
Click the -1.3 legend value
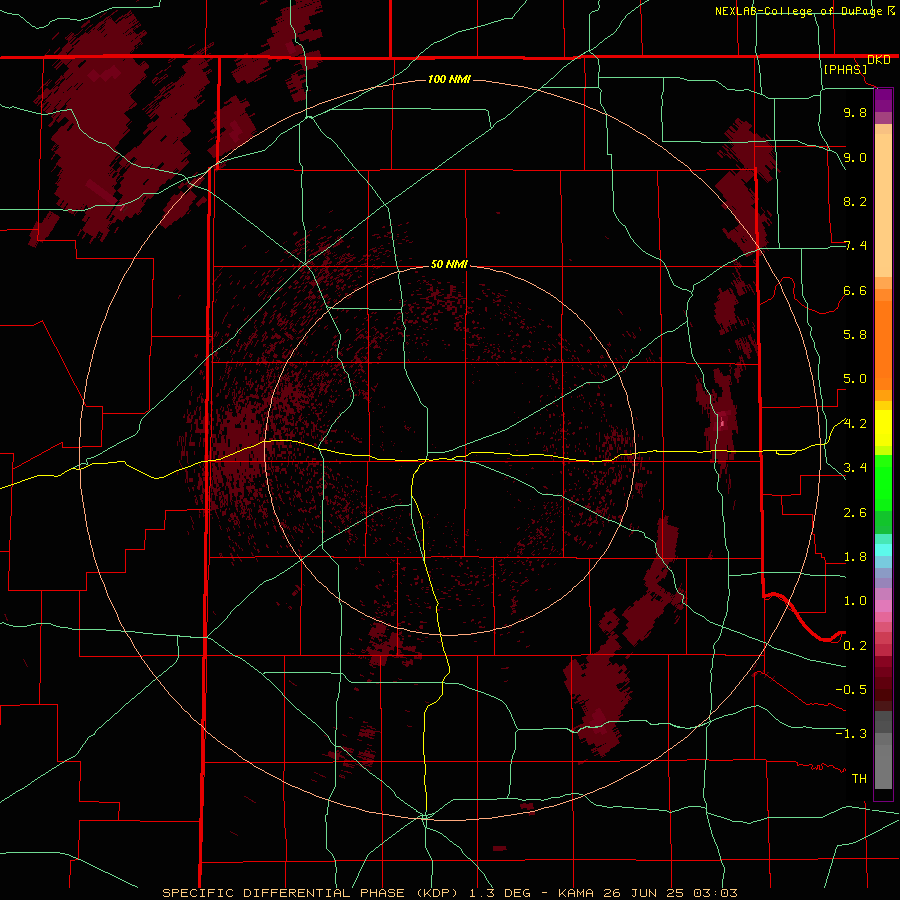(x=851, y=734)
